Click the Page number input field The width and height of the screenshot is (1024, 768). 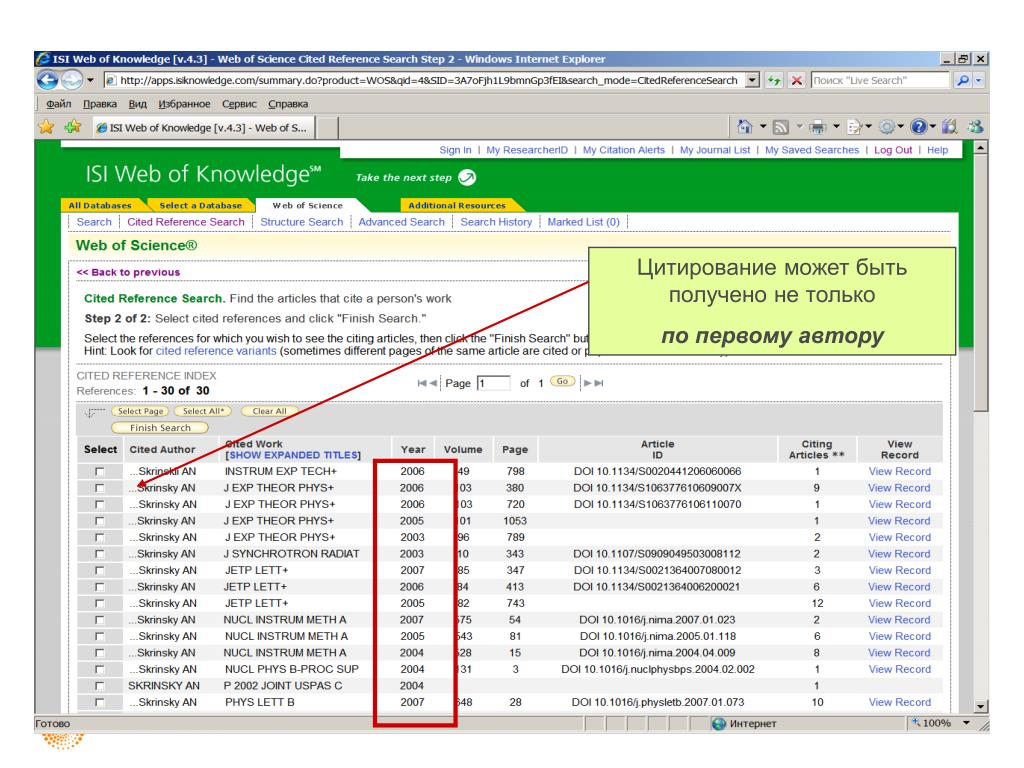click(494, 383)
